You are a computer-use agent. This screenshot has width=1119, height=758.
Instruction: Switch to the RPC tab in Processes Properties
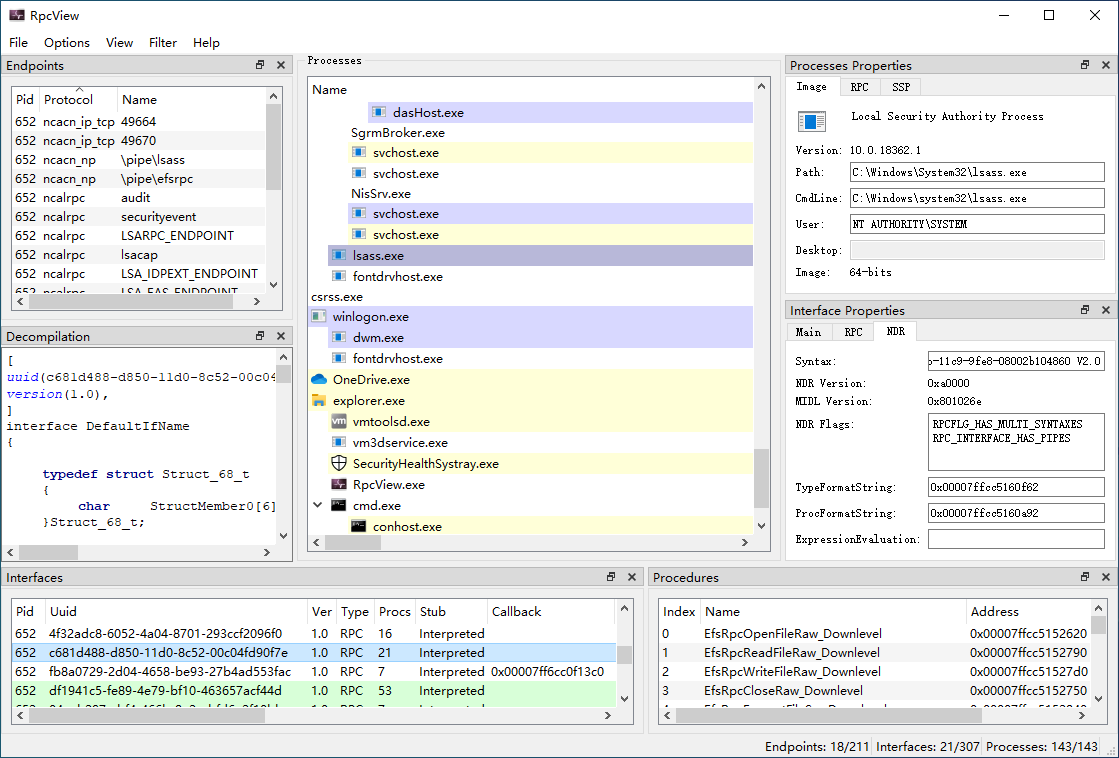859,87
